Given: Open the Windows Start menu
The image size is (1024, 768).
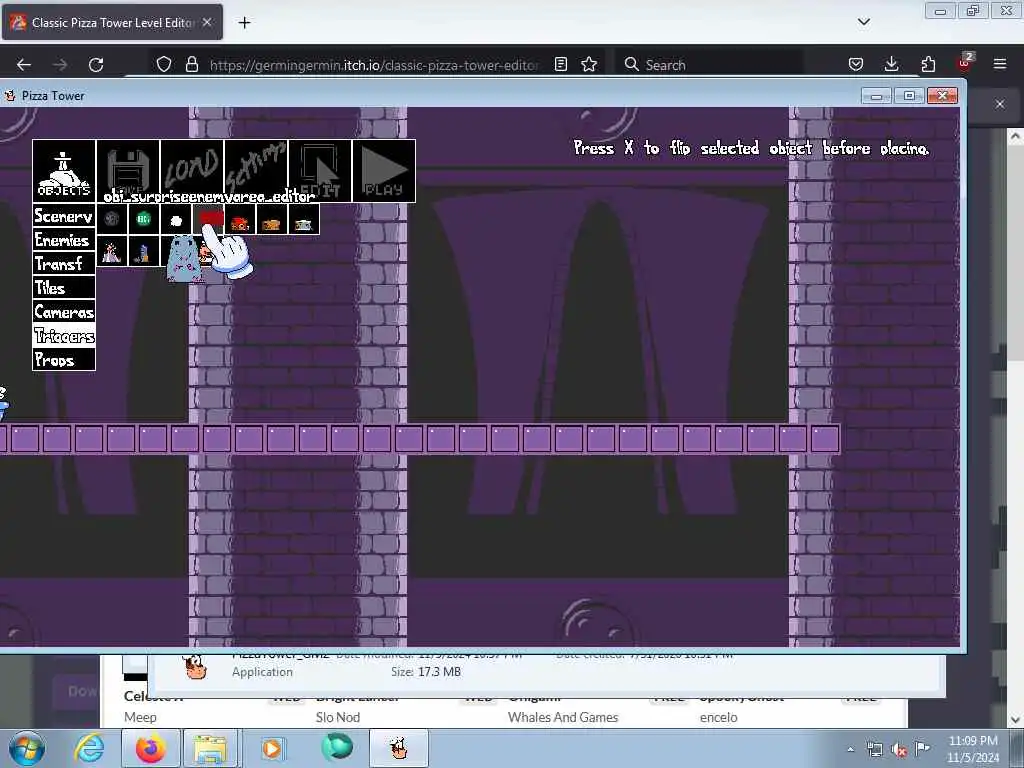Looking at the screenshot, I should pos(26,748).
